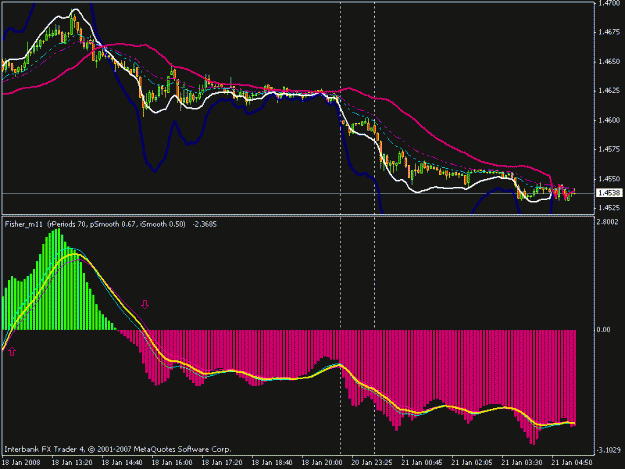Click the 1.4525 price scale label
The image size is (625, 469).
click(609, 208)
